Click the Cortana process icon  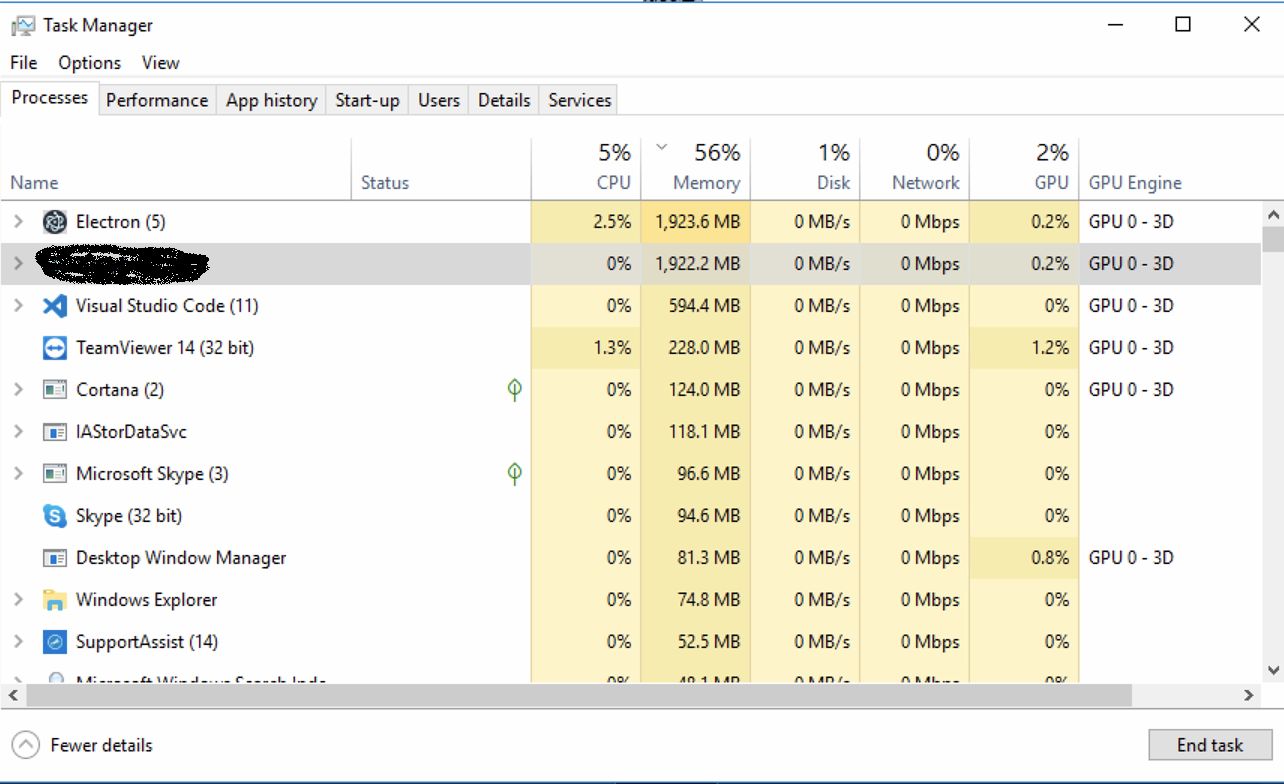(x=54, y=390)
